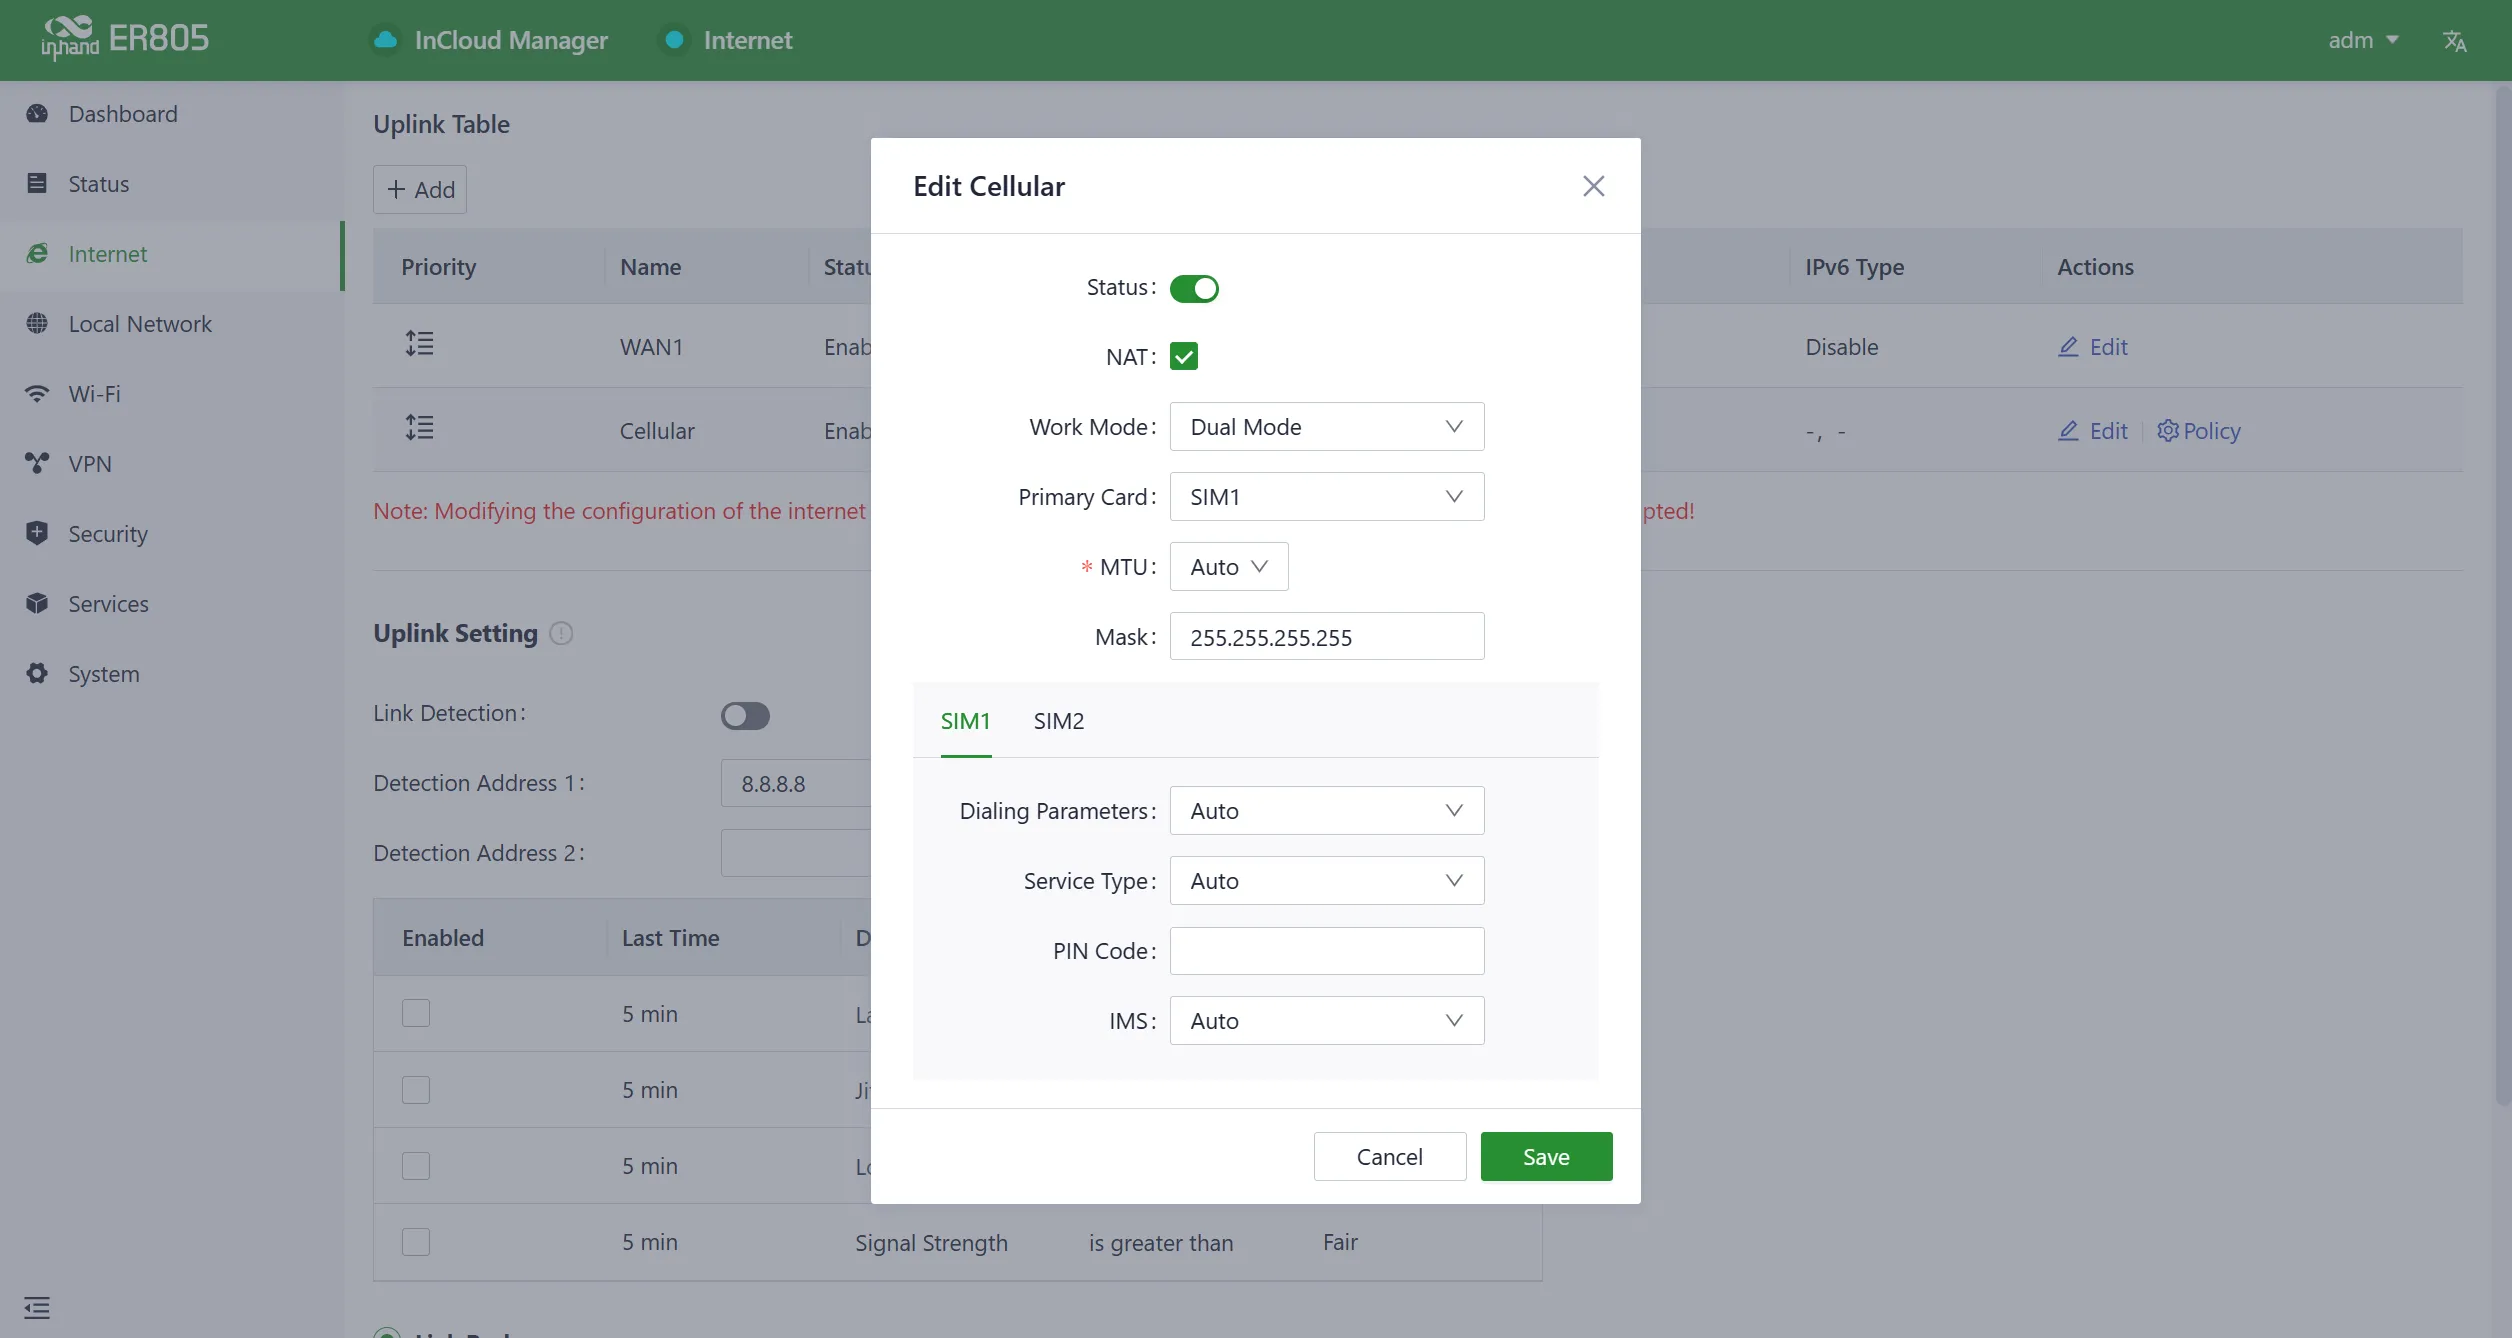Click the InCloud Manager cloud icon
The image size is (2512, 1338).
[x=385, y=40]
